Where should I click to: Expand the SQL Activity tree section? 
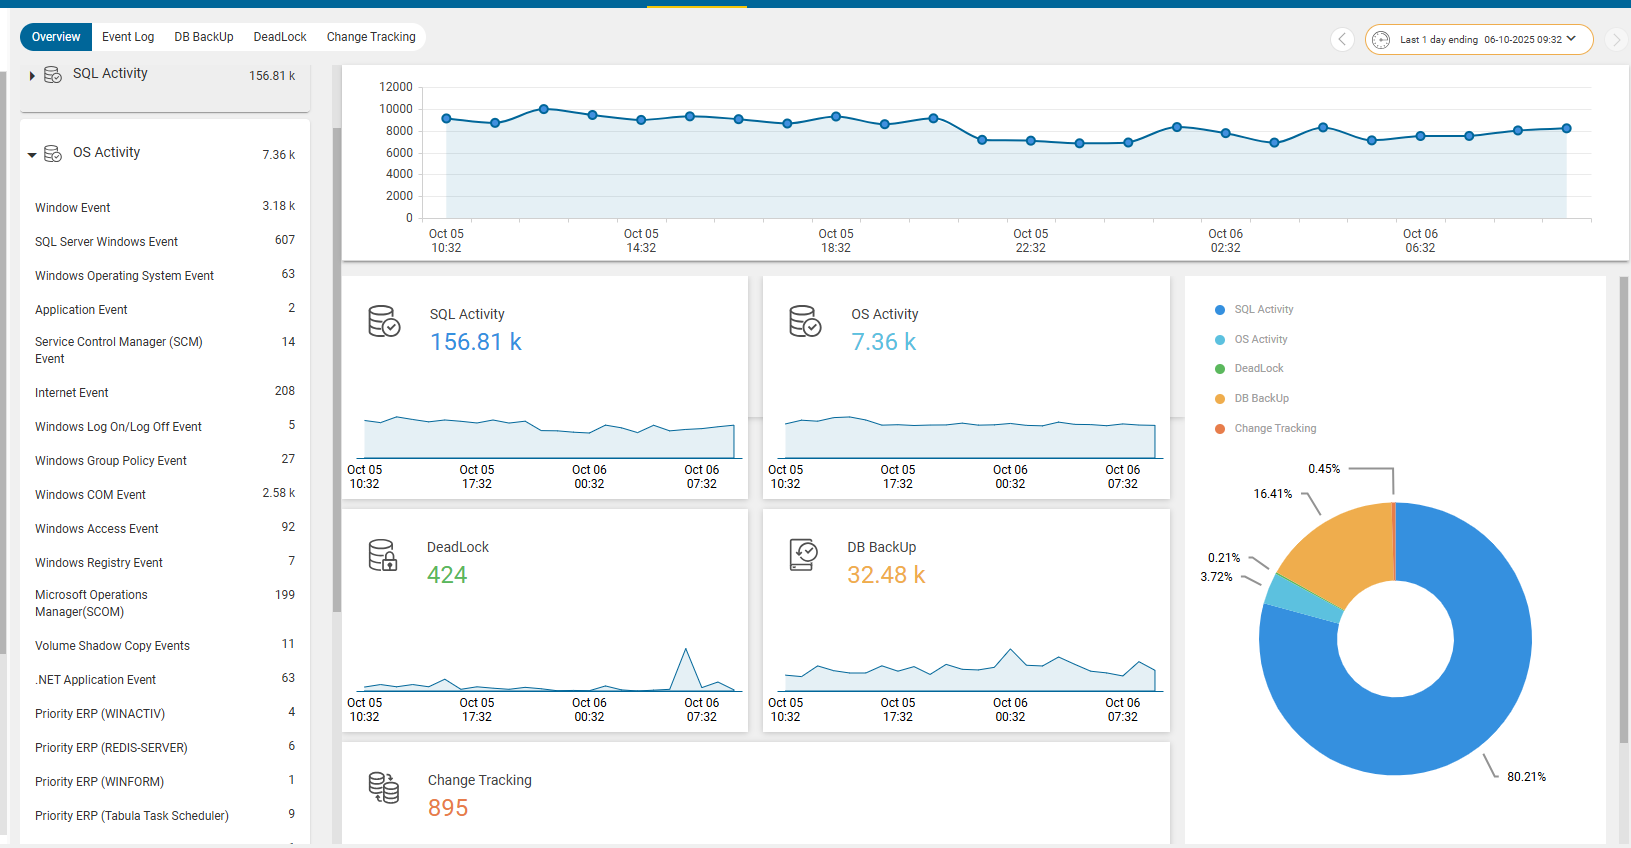[x=32, y=76]
